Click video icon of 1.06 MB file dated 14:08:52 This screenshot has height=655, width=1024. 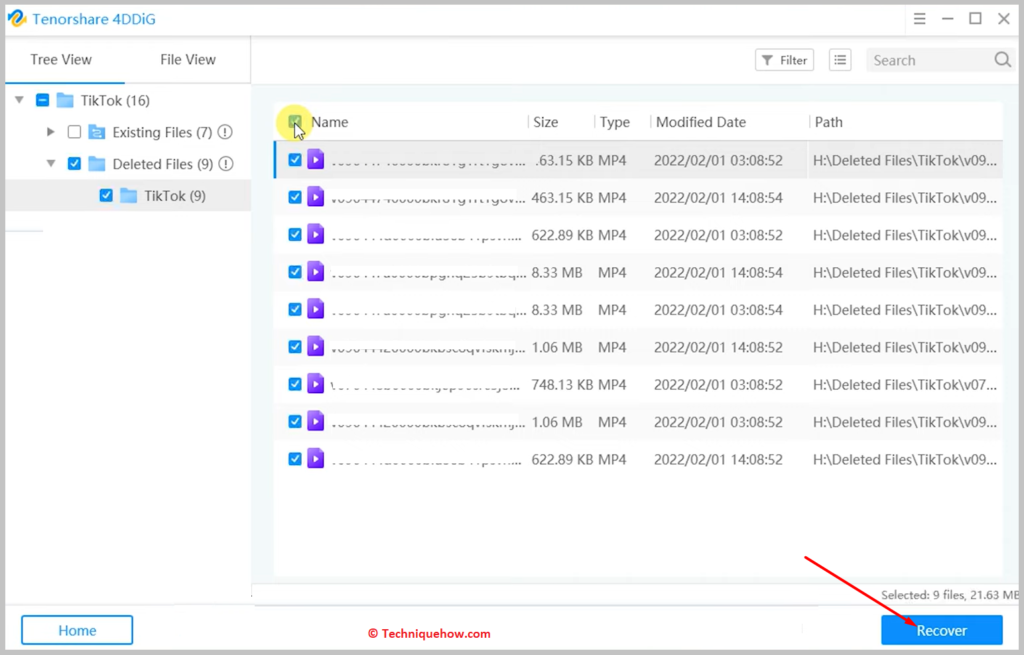click(315, 346)
